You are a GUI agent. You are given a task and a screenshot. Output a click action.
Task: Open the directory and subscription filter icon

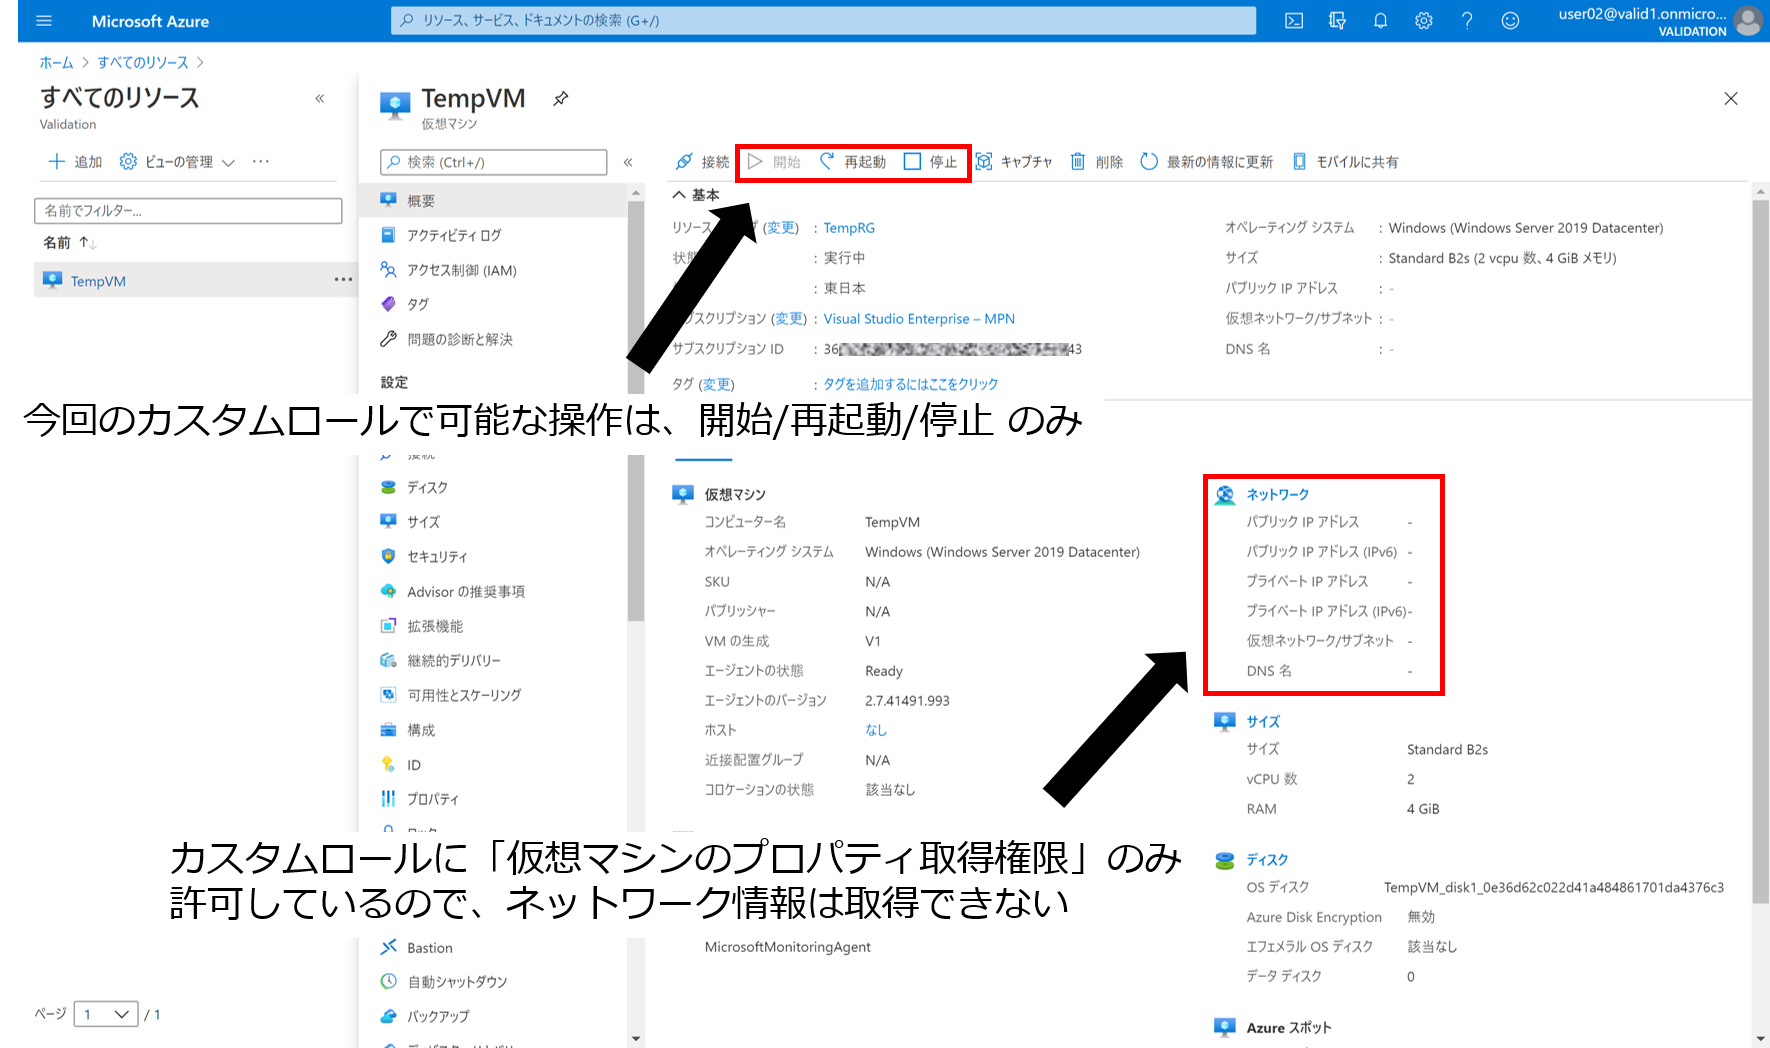coord(1337,21)
